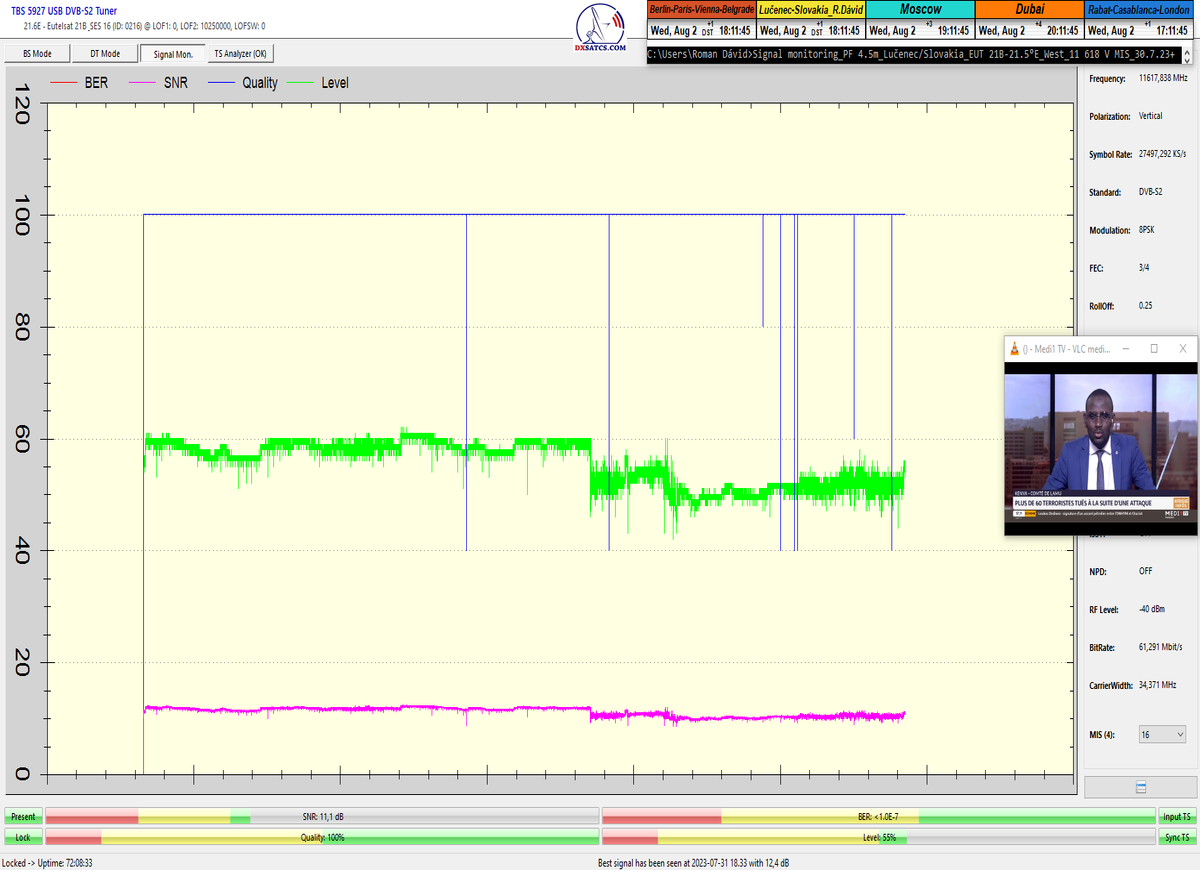Click the Level 55% meter bar
This screenshot has height=870, width=1200.
click(878, 837)
